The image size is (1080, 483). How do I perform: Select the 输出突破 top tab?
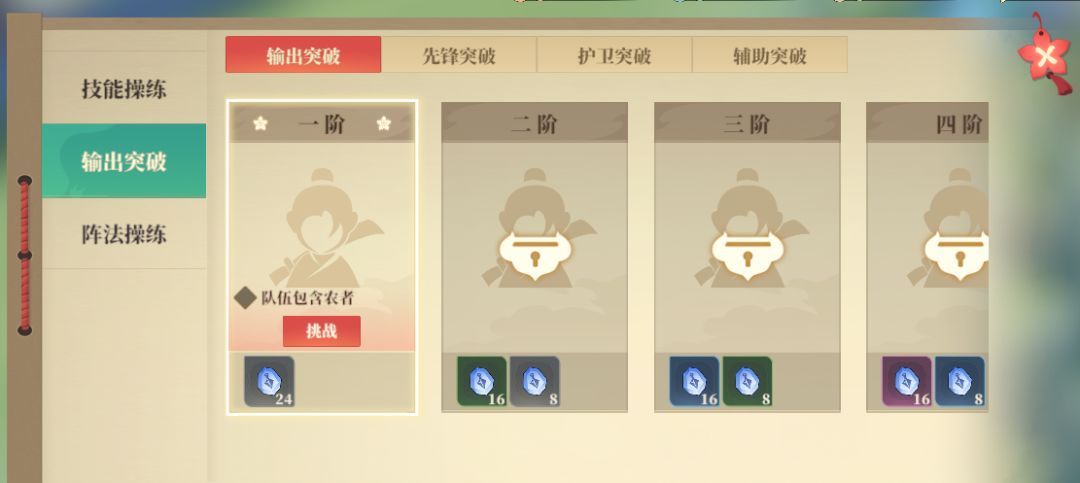pyautogui.click(x=303, y=55)
